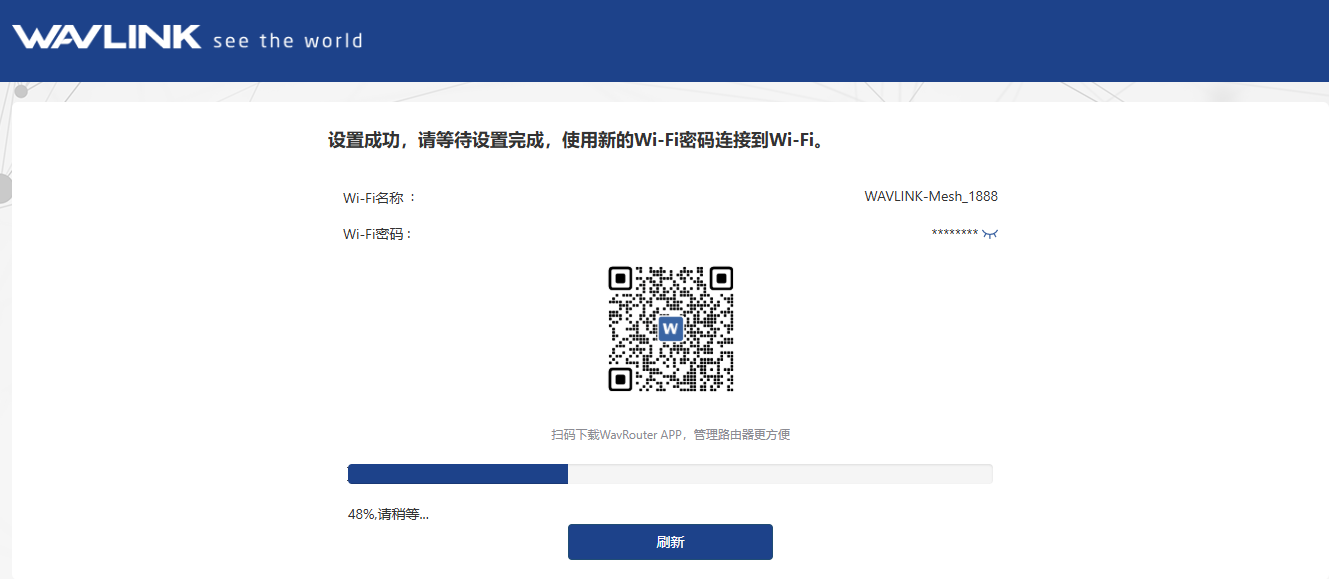Click the 扫码下载WavRouter APP caption

tap(670, 435)
